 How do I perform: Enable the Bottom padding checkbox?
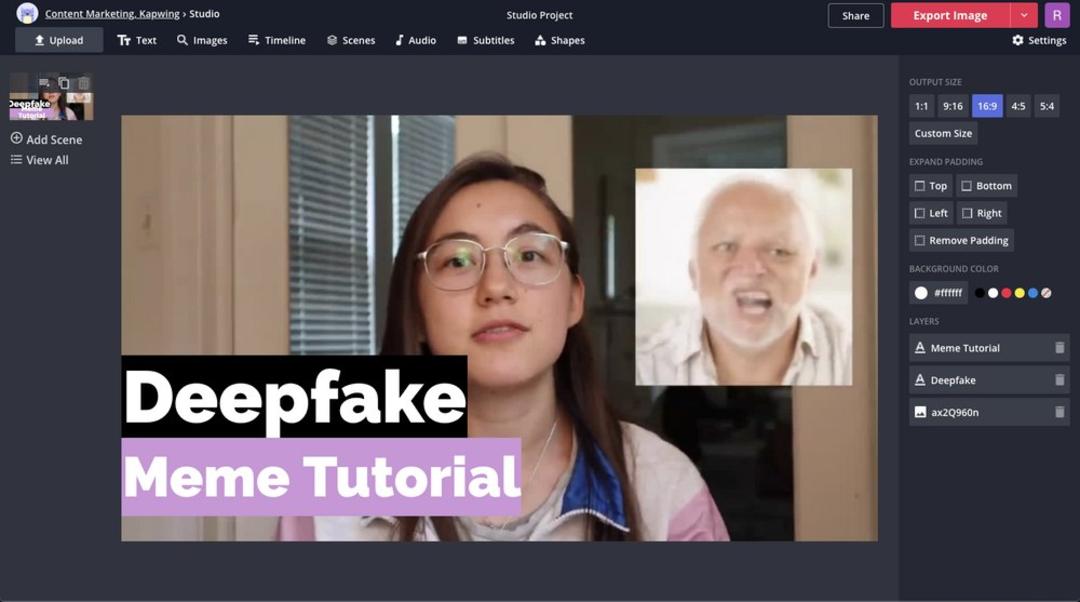click(966, 186)
